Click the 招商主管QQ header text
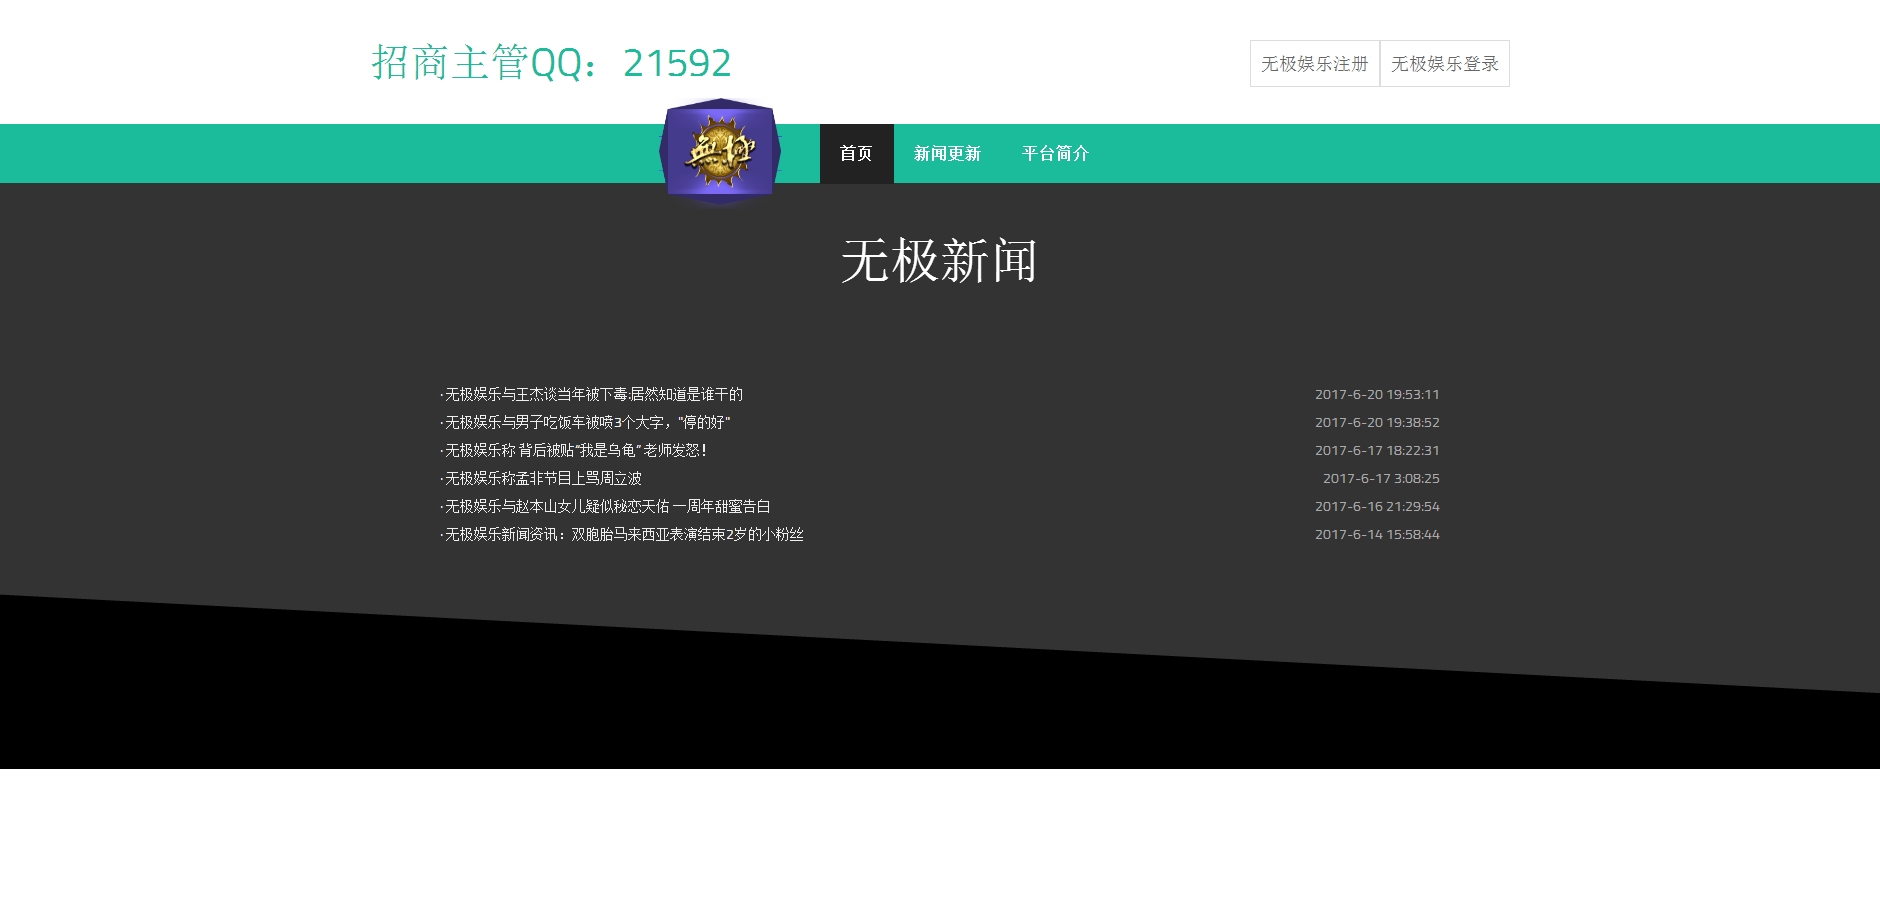The height and width of the screenshot is (921, 1880). 551,63
